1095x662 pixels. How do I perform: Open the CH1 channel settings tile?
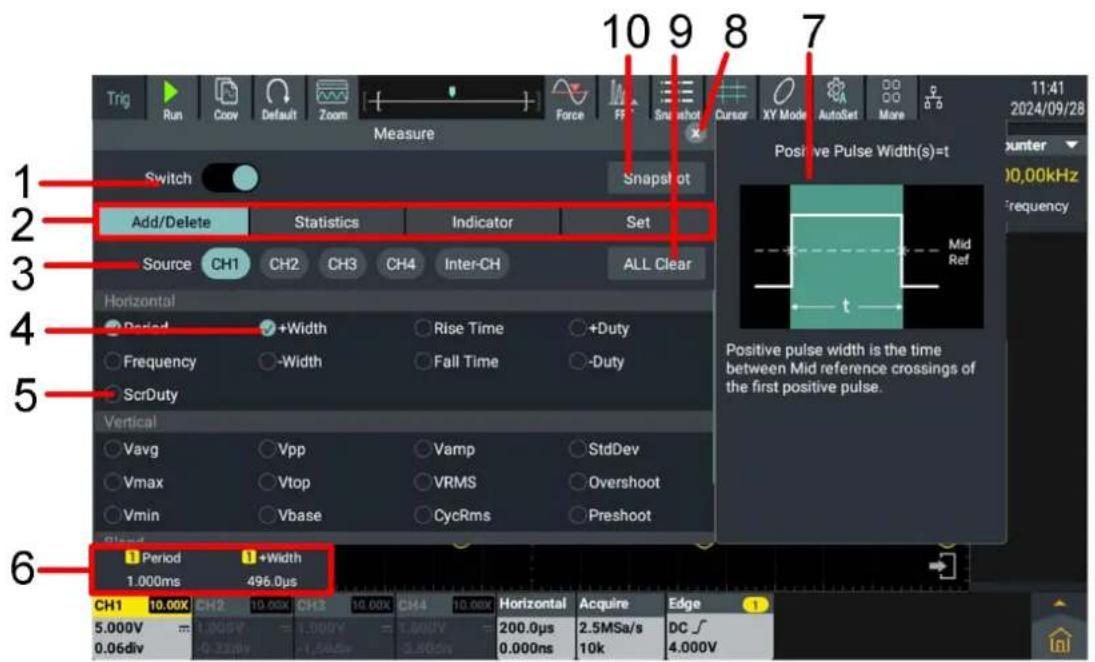pos(142,627)
